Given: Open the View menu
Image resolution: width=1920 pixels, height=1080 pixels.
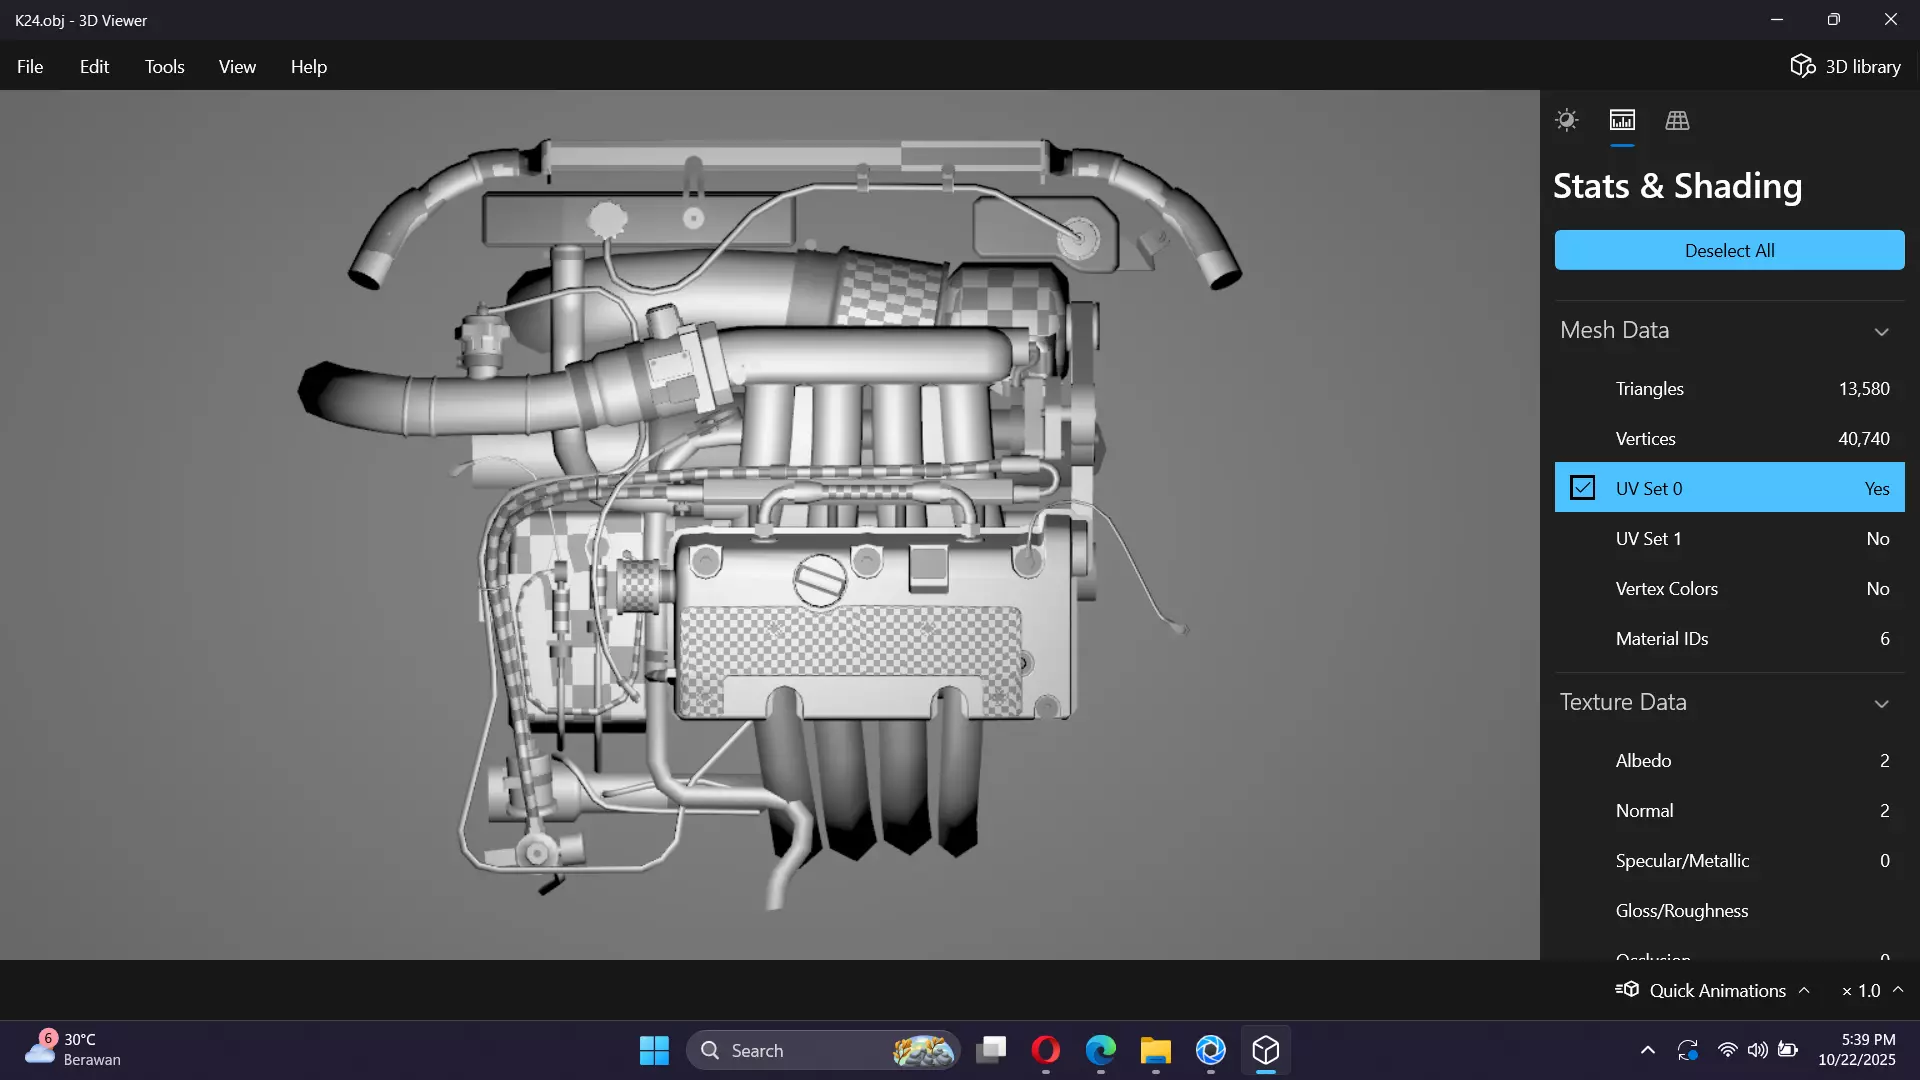Looking at the screenshot, I should (237, 66).
